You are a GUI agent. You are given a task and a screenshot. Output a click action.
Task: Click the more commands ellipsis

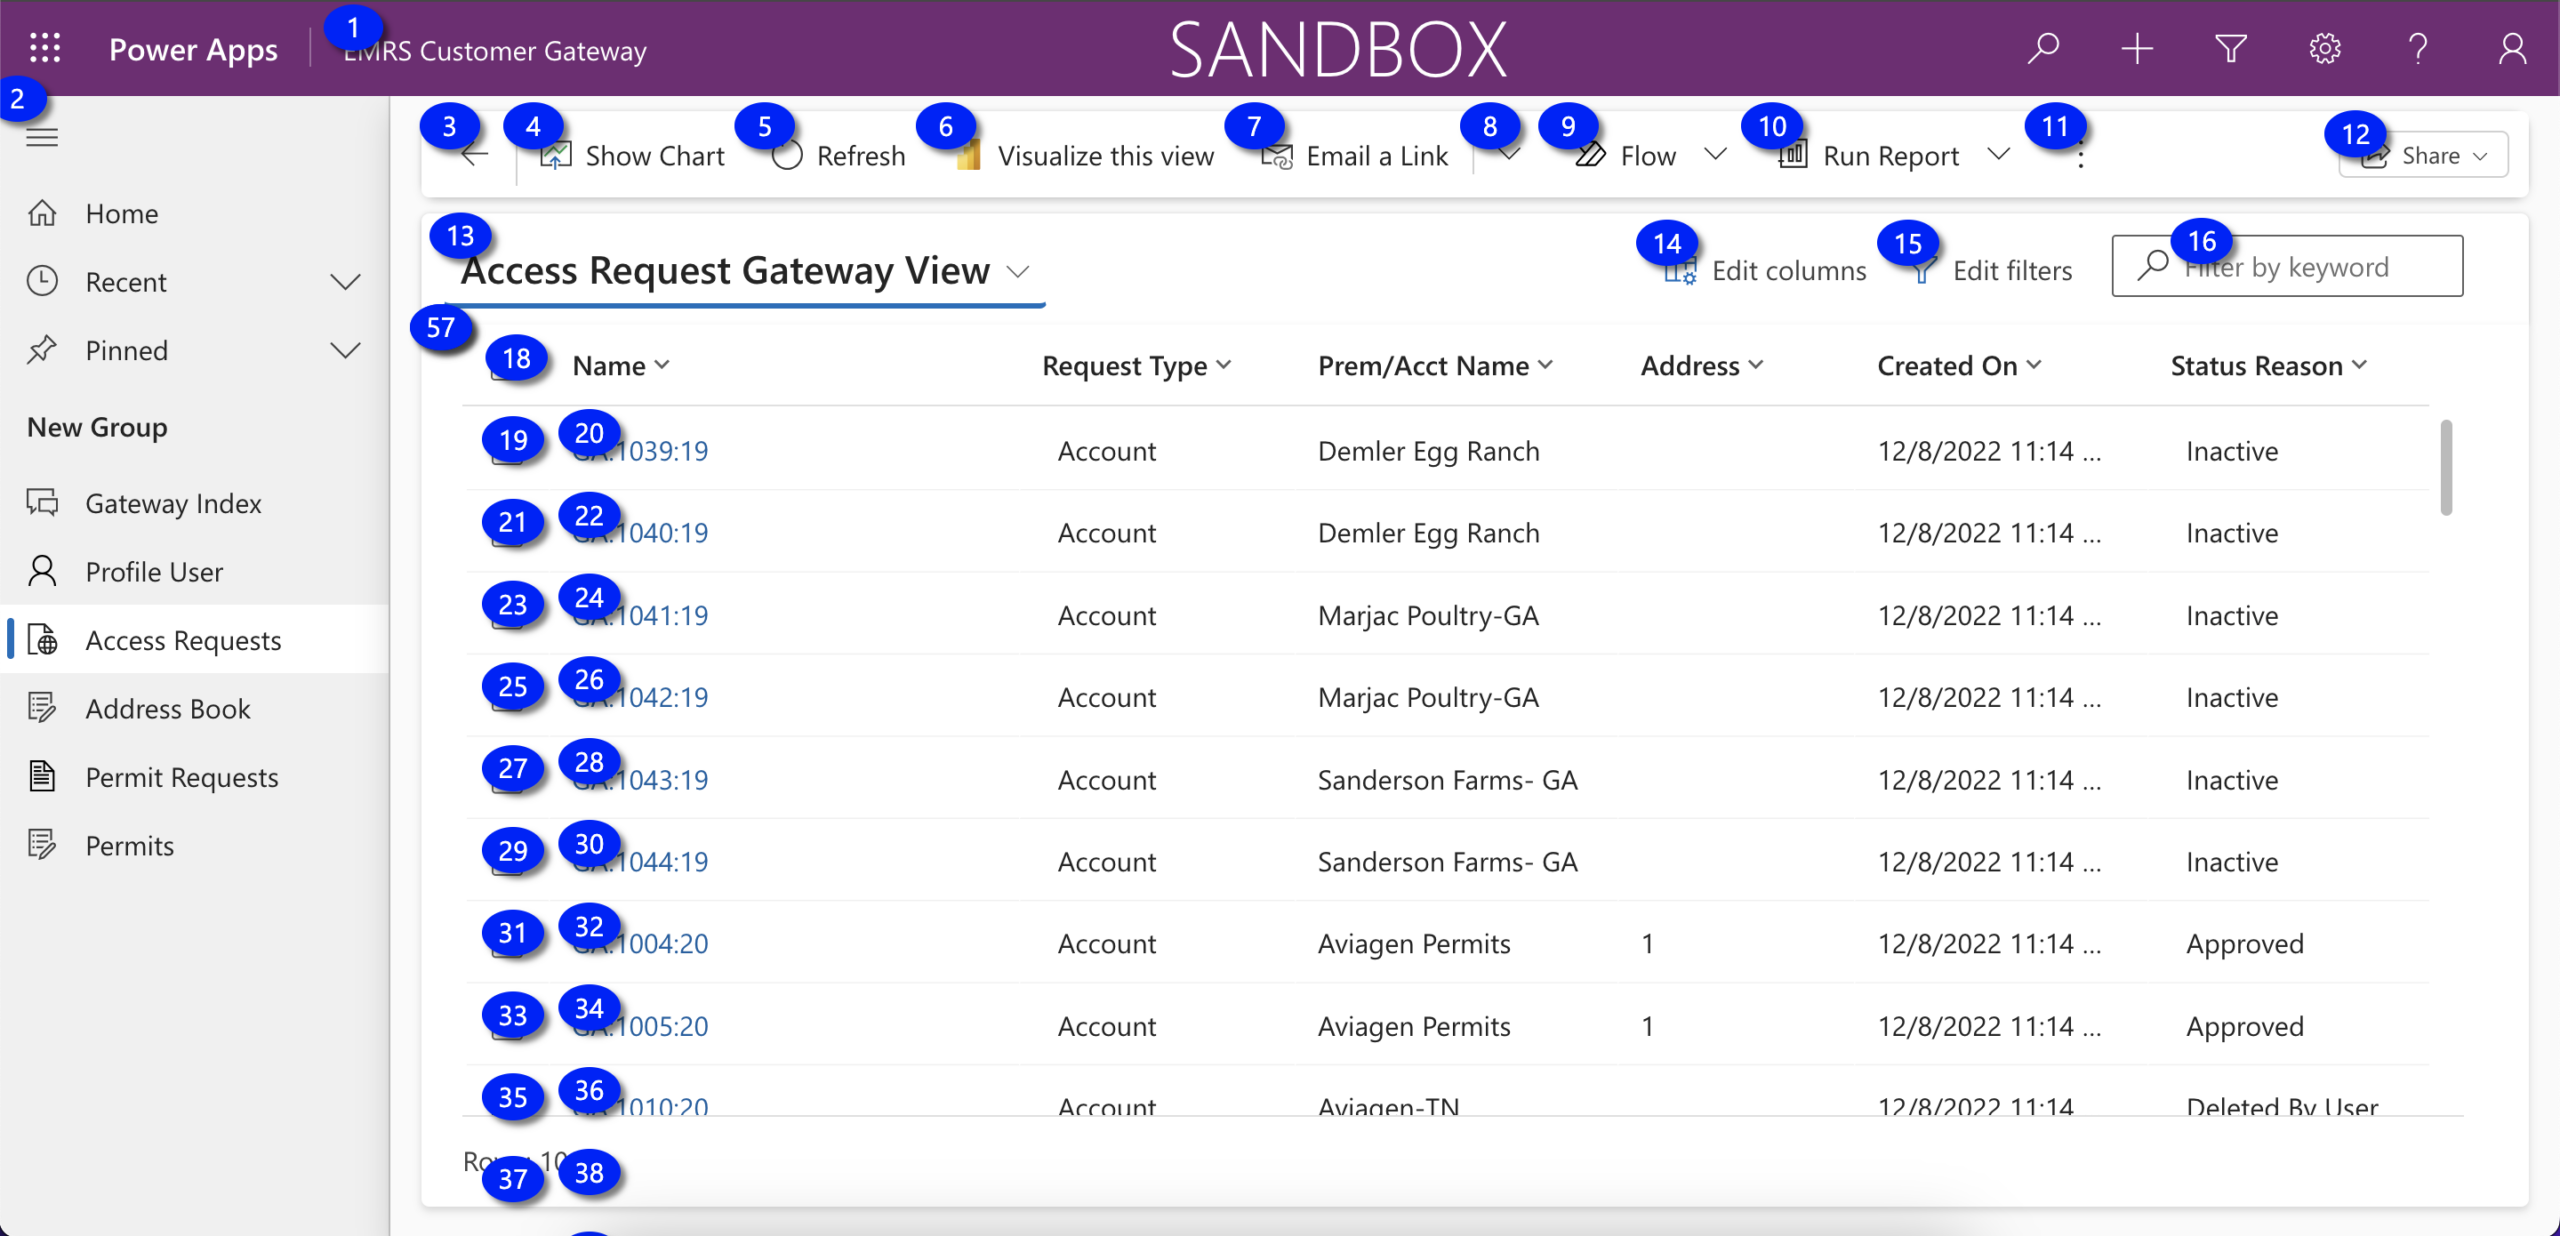[x=2080, y=157]
